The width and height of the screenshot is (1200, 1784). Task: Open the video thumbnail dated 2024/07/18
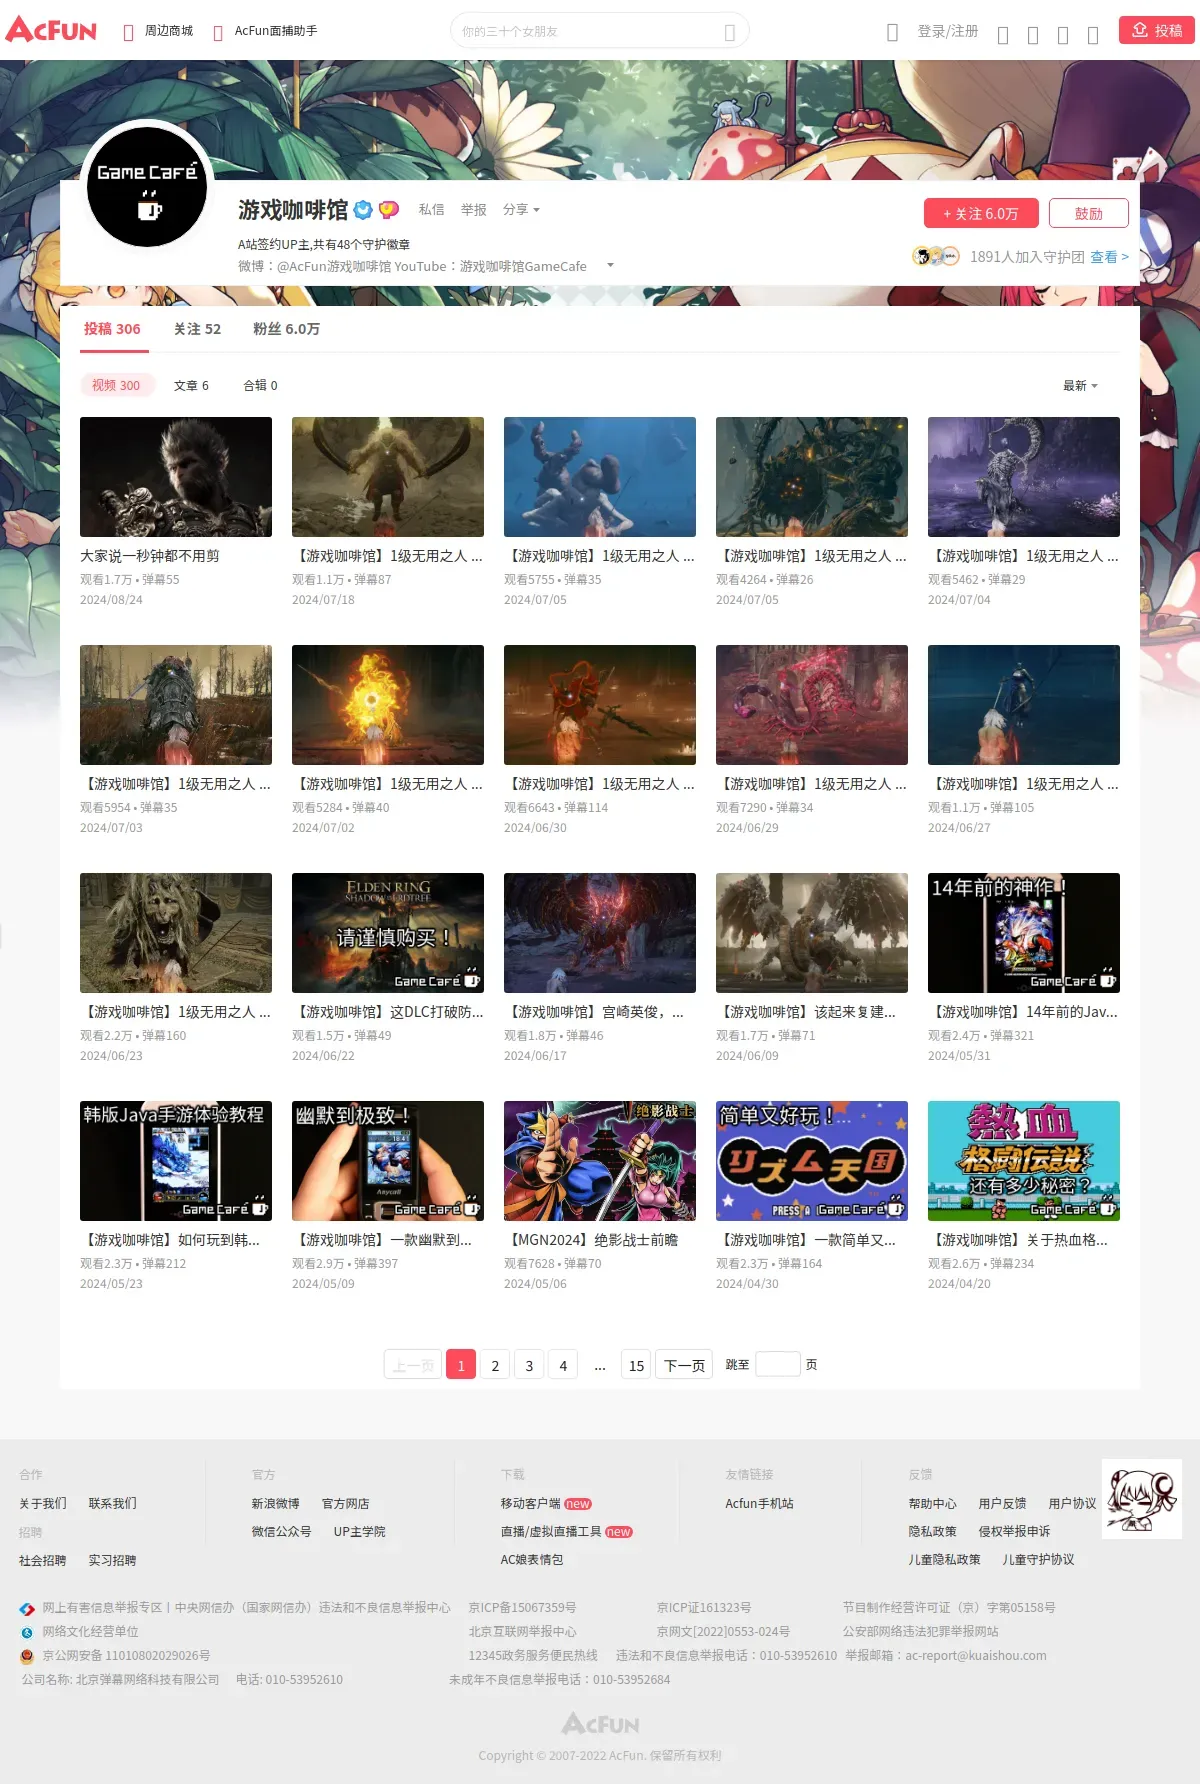coord(388,477)
